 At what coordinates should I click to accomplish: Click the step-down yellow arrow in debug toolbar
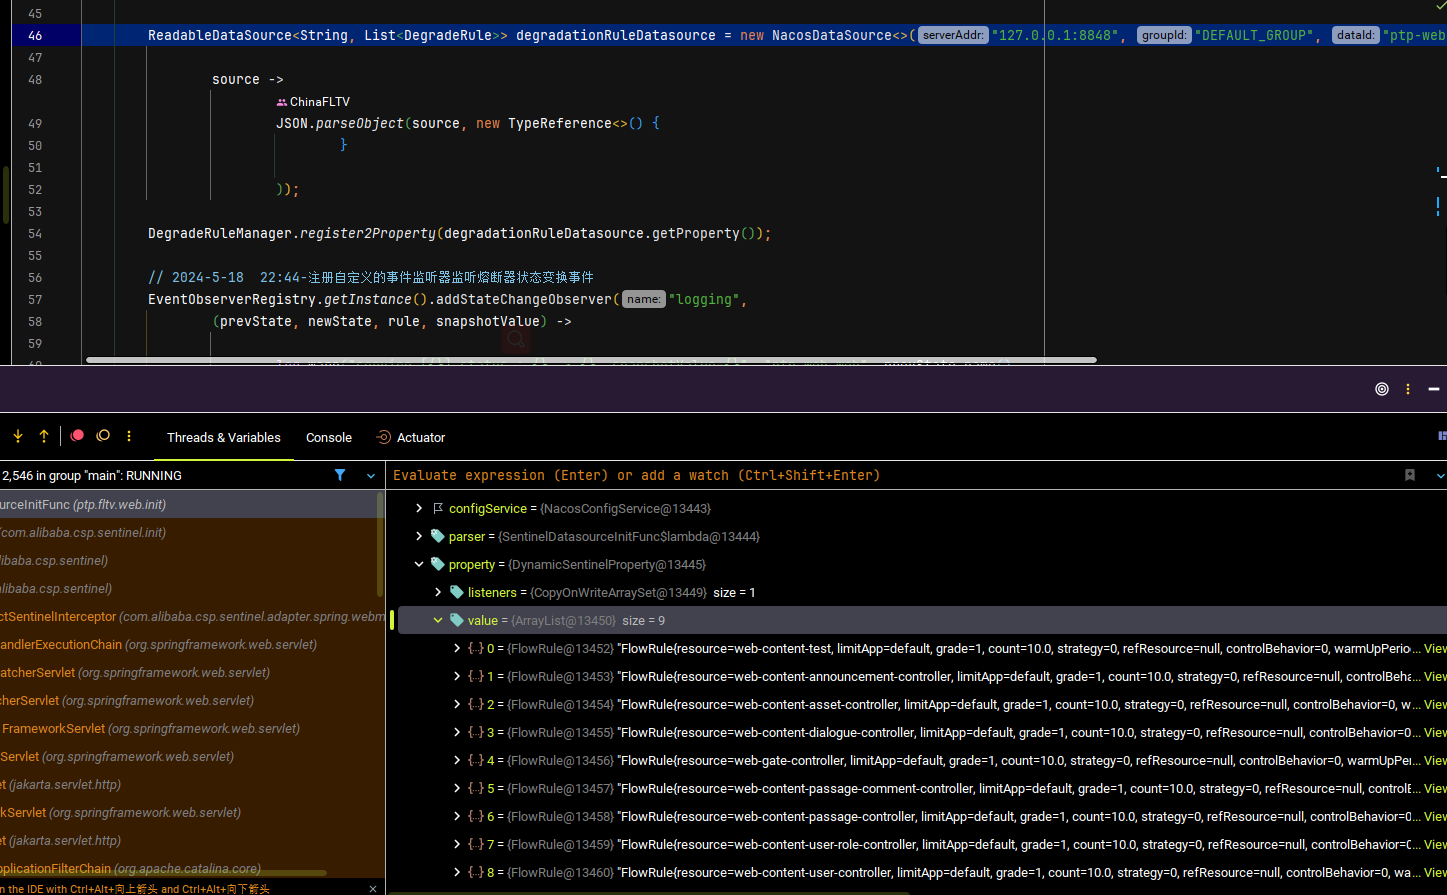click(18, 436)
